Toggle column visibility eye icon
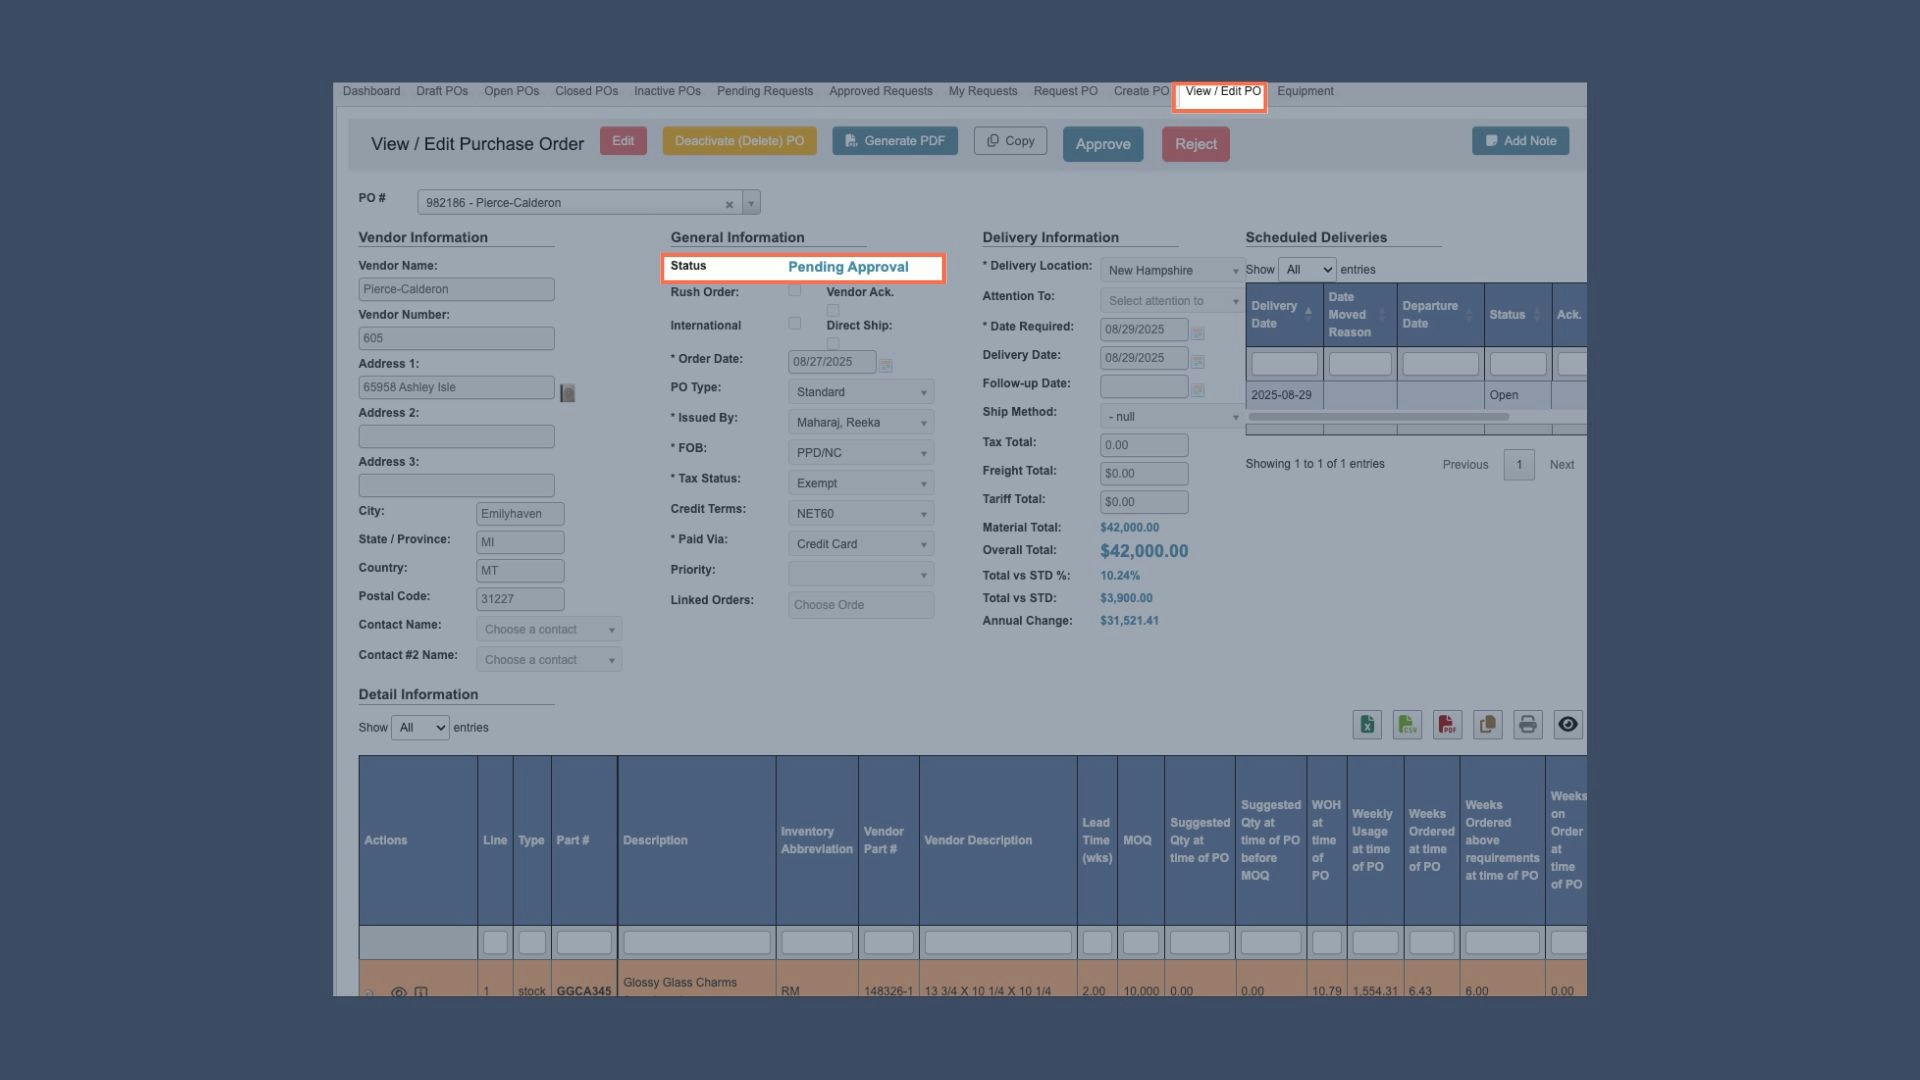This screenshot has height=1080, width=1920. pyautogui.click(x=1567, y=725)
